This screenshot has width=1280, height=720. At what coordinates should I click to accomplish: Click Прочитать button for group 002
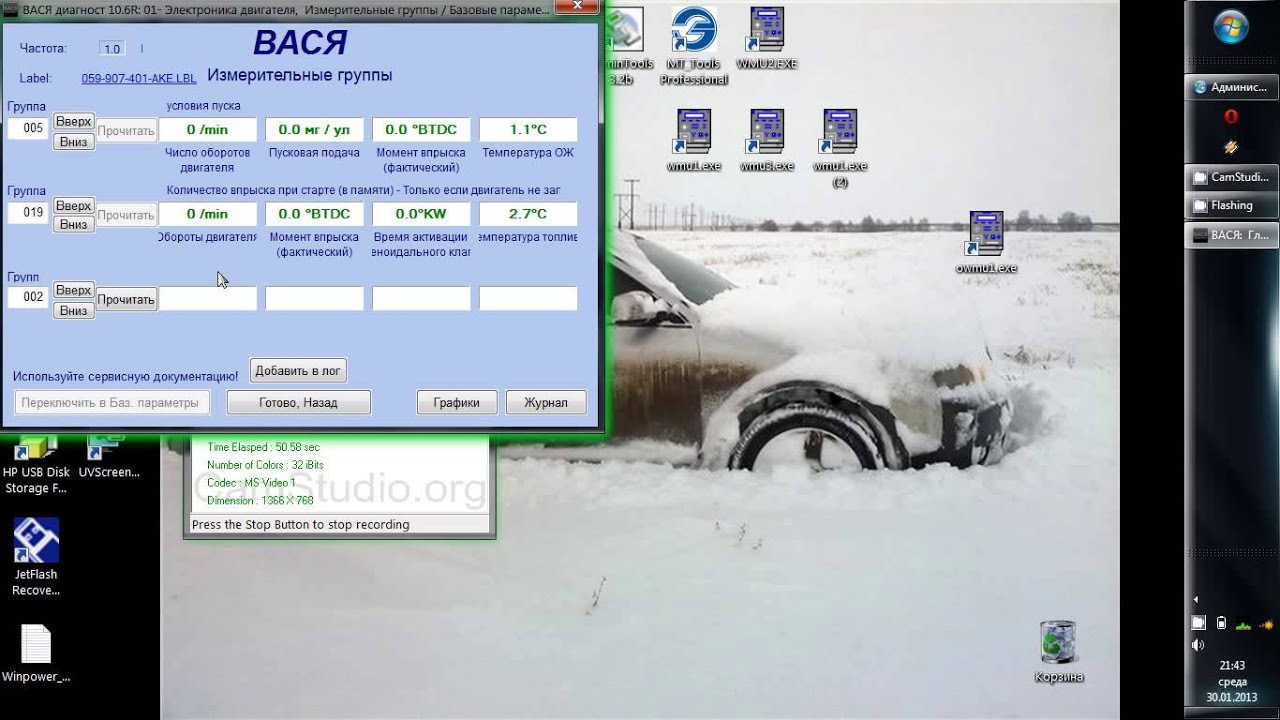coord(126,299)
